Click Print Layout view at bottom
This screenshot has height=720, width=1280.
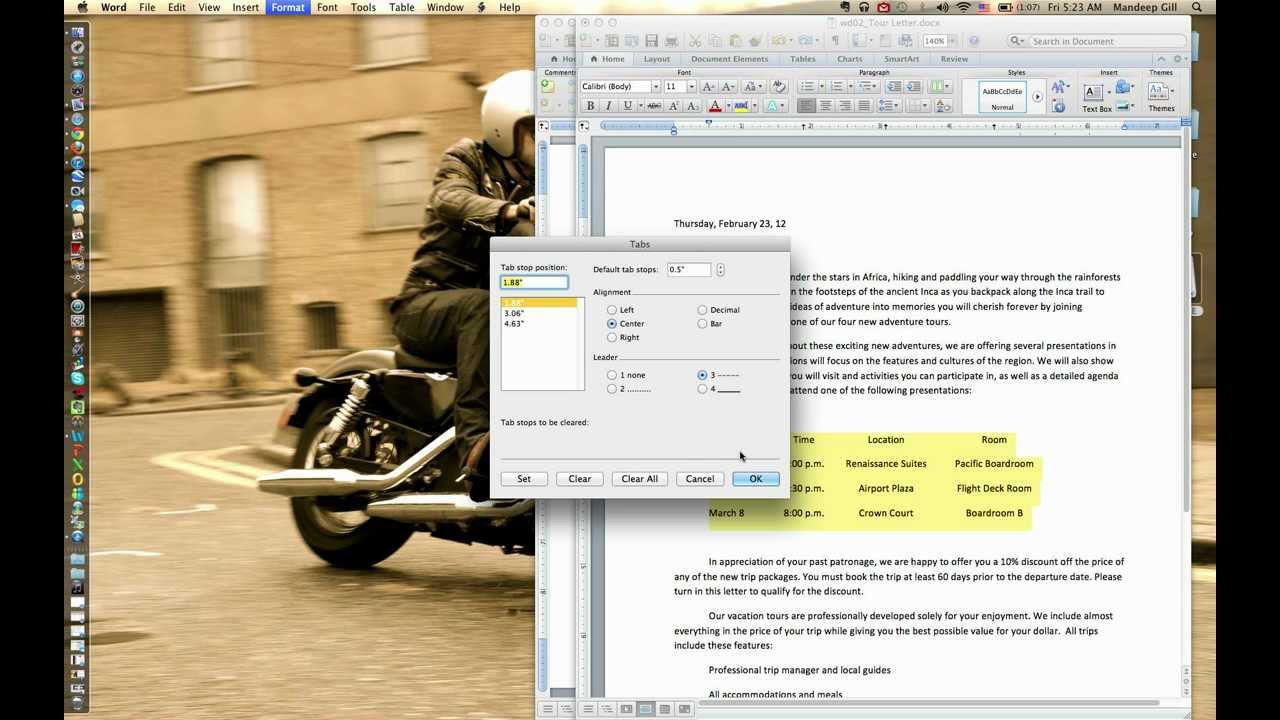pyautogui.click(x=646, y=709)
